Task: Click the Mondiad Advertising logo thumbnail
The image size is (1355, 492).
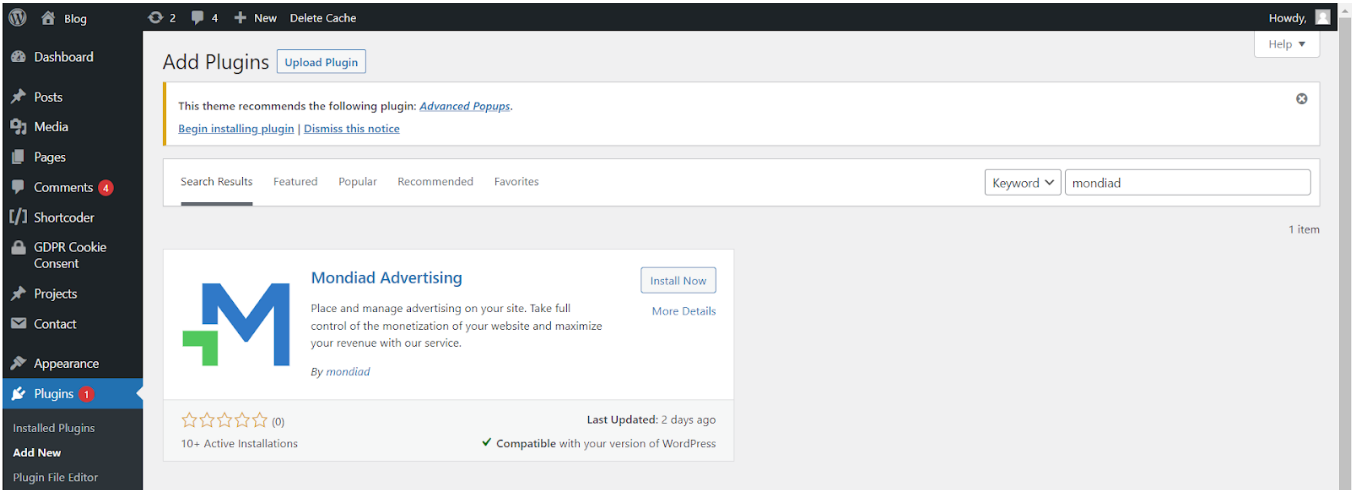Action: pyautogui.click(x=237, y=324)
